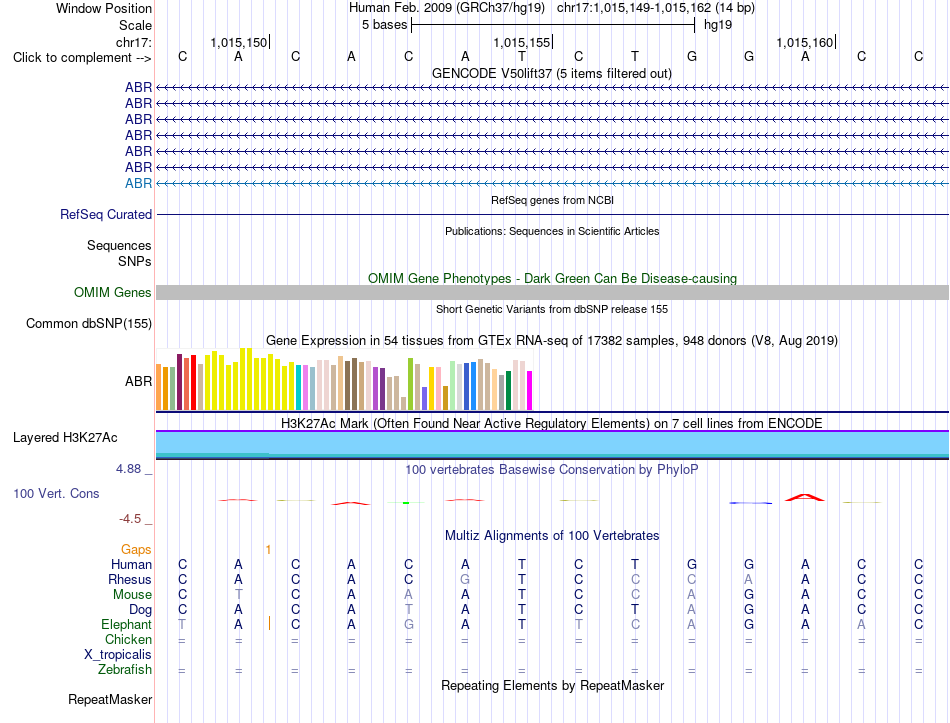Click the 100 Vert. Cons label
The image size is (950, 723).
56,493
